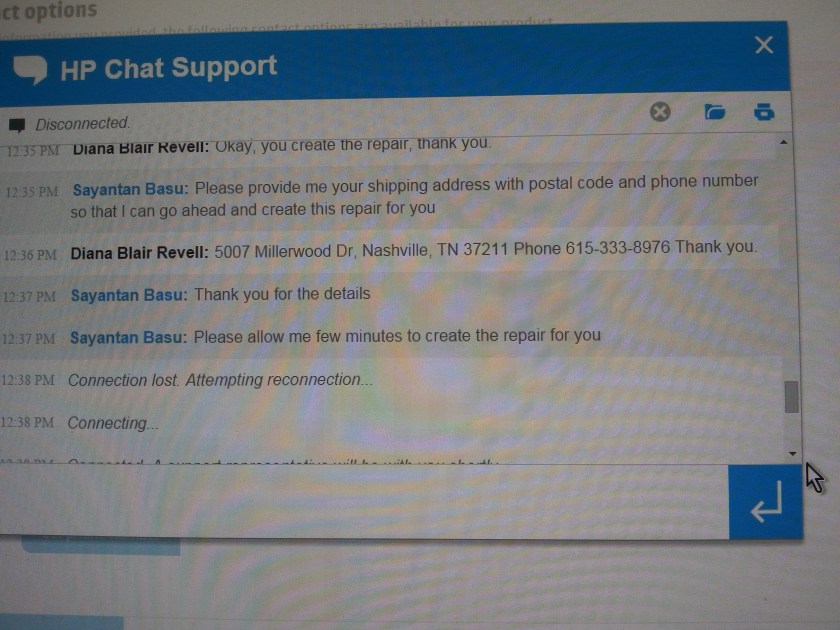
Task: Save the transcript with the folder icon
Action: pyautogui.click(x=715, y=111)
